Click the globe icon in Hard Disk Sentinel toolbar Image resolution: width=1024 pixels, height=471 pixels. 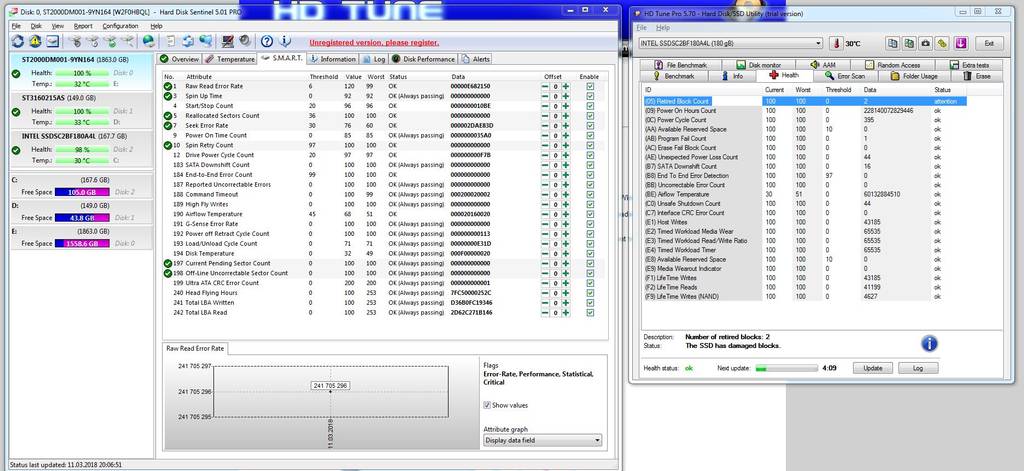(149, 42)
